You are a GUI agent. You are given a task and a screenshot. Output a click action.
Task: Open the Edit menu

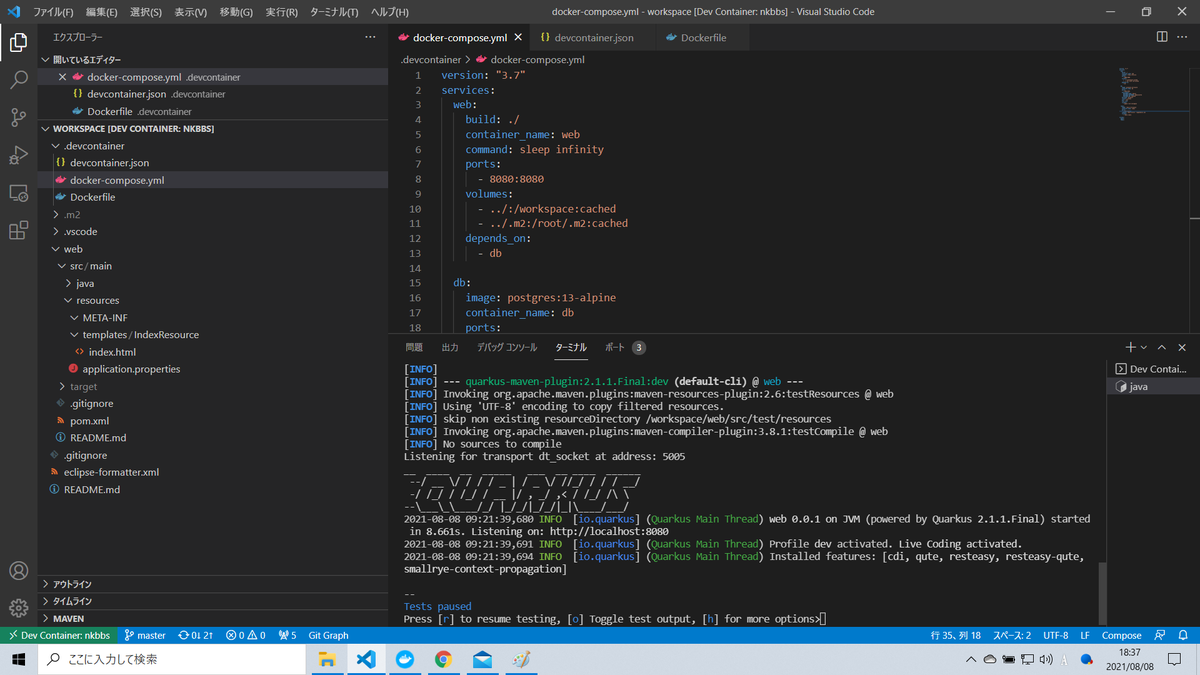pos(101,12)
